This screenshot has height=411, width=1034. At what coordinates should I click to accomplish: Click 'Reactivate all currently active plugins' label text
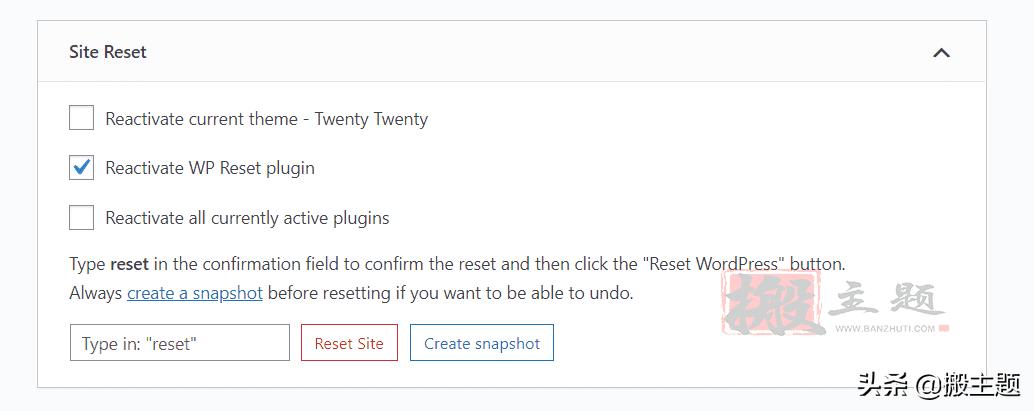pyautogui.click(x=247, y=217)
